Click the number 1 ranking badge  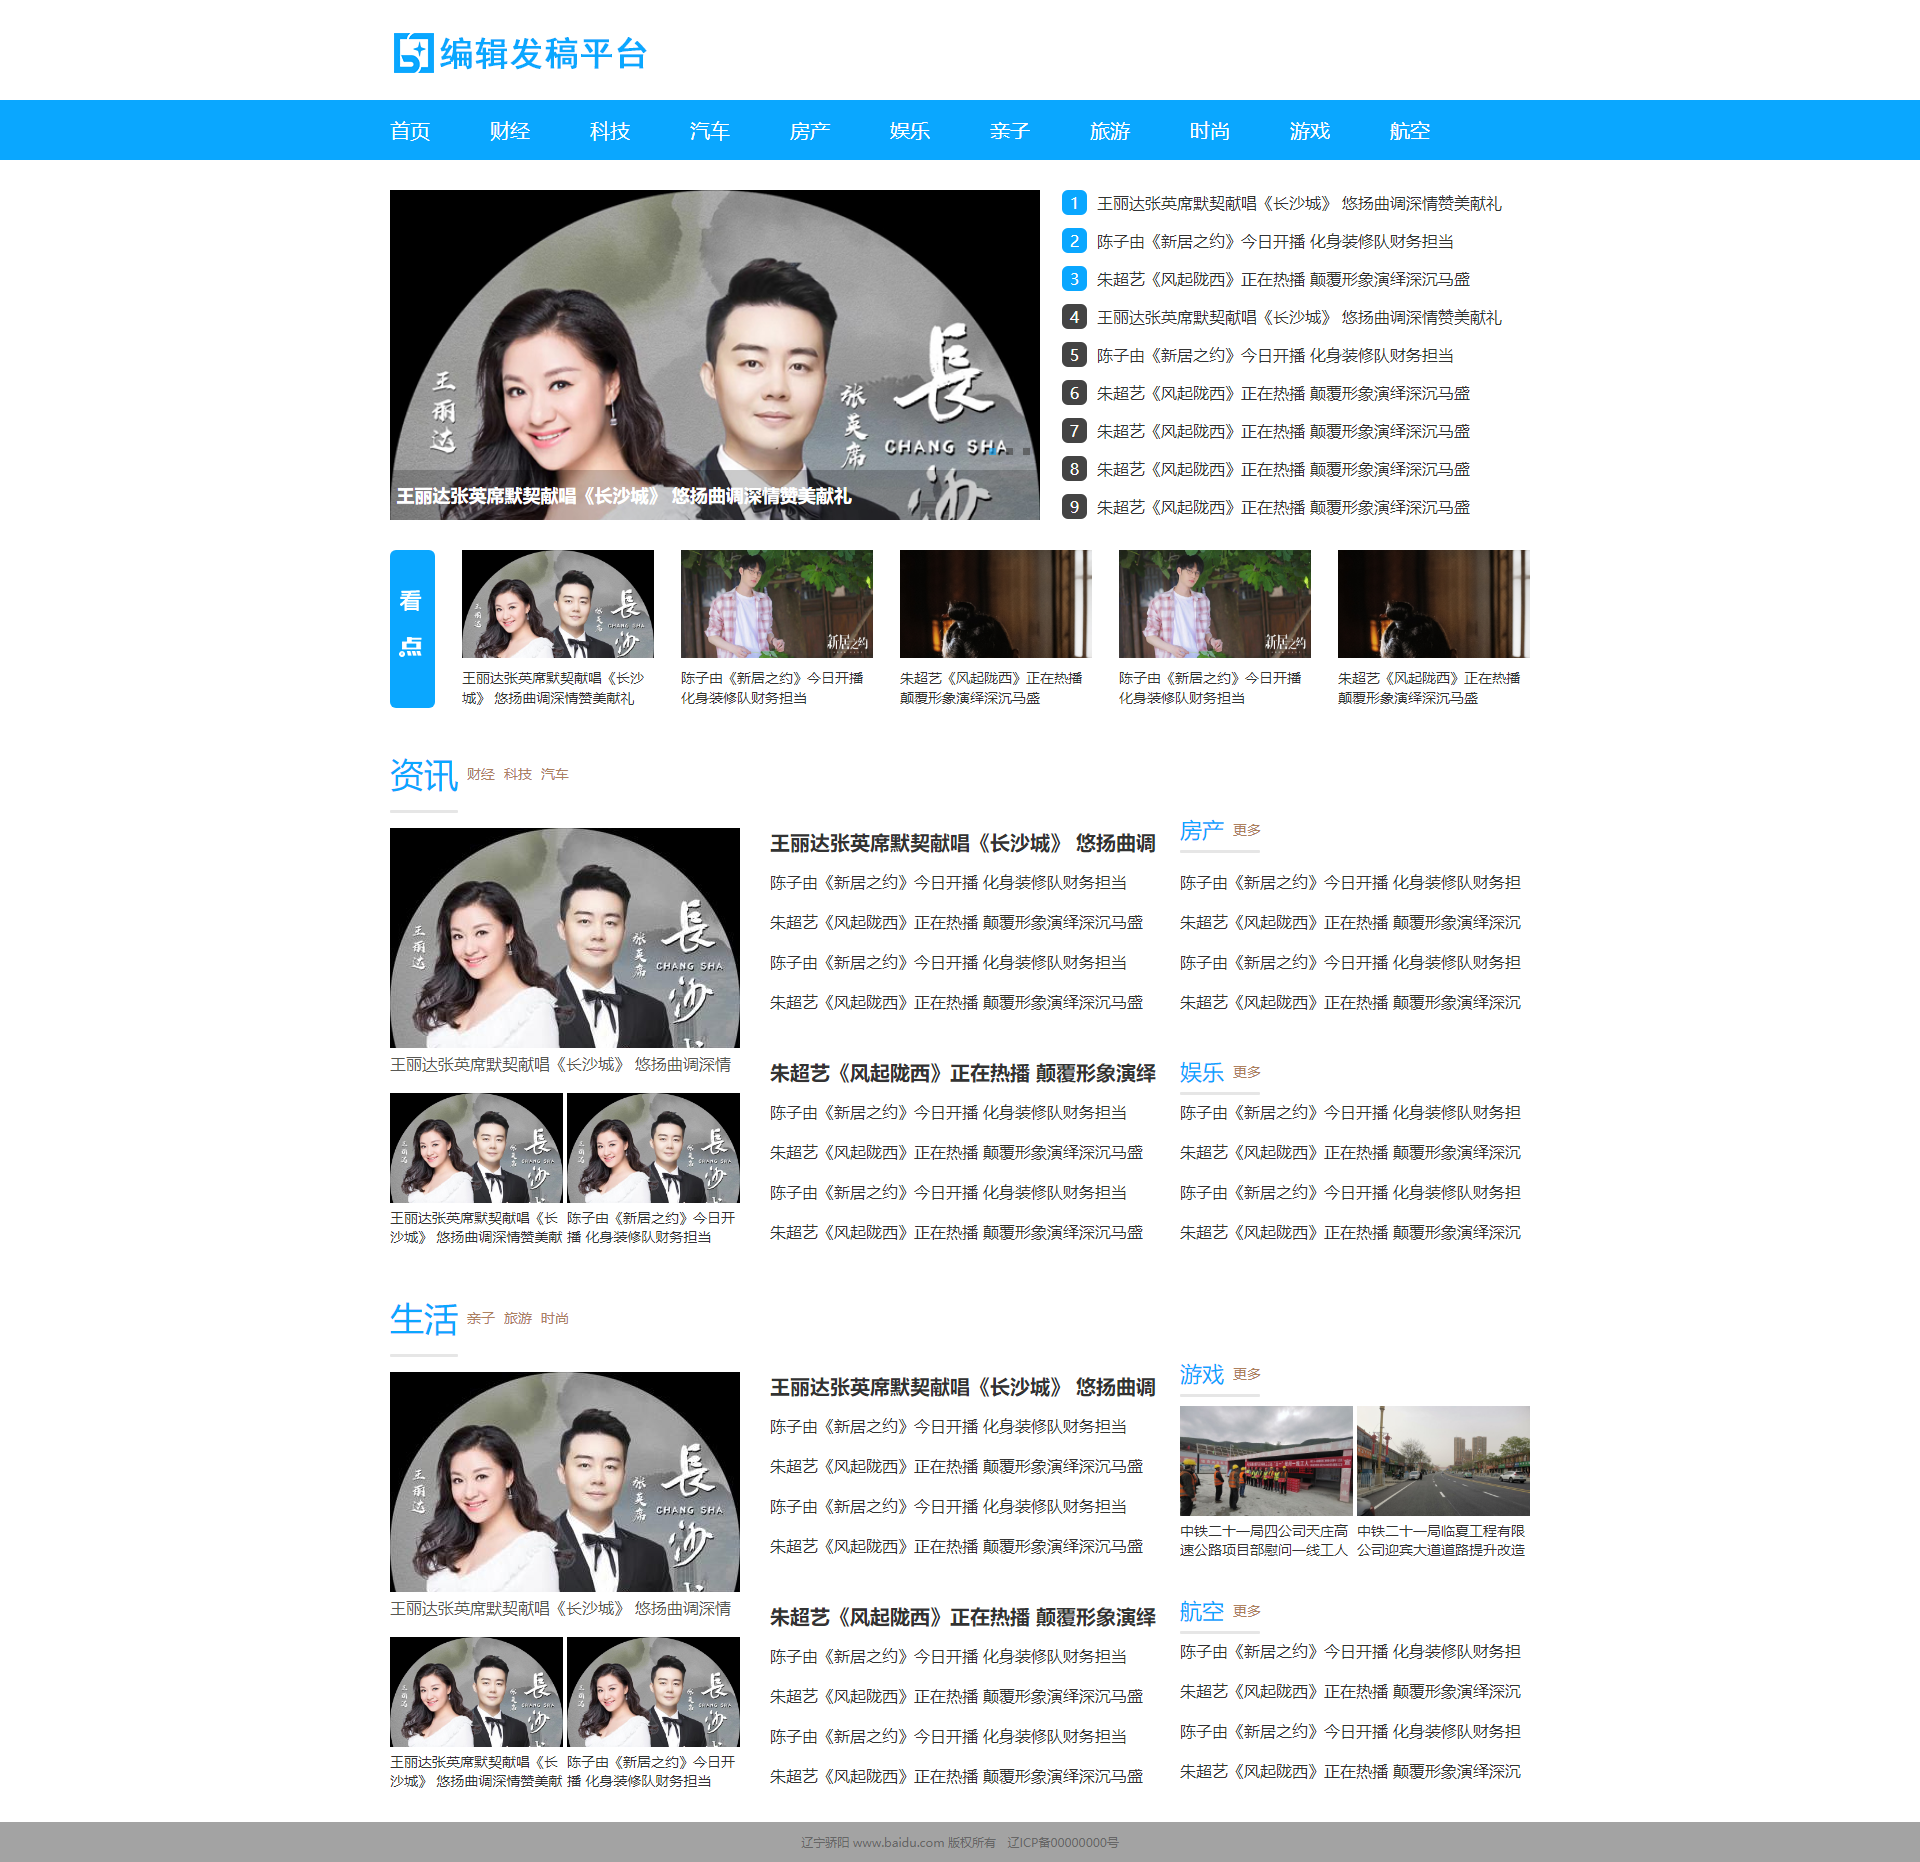click(1074, 203)
